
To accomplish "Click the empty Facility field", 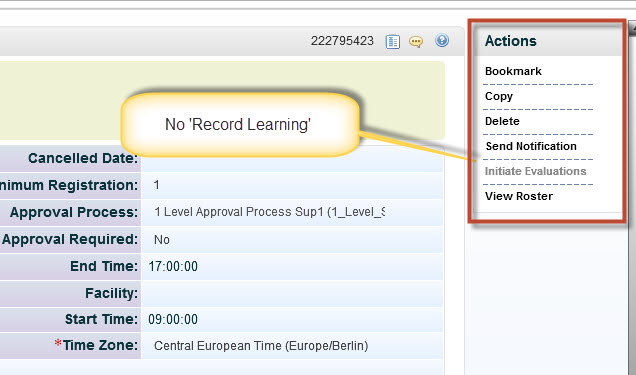I will [x=292, y=293].
